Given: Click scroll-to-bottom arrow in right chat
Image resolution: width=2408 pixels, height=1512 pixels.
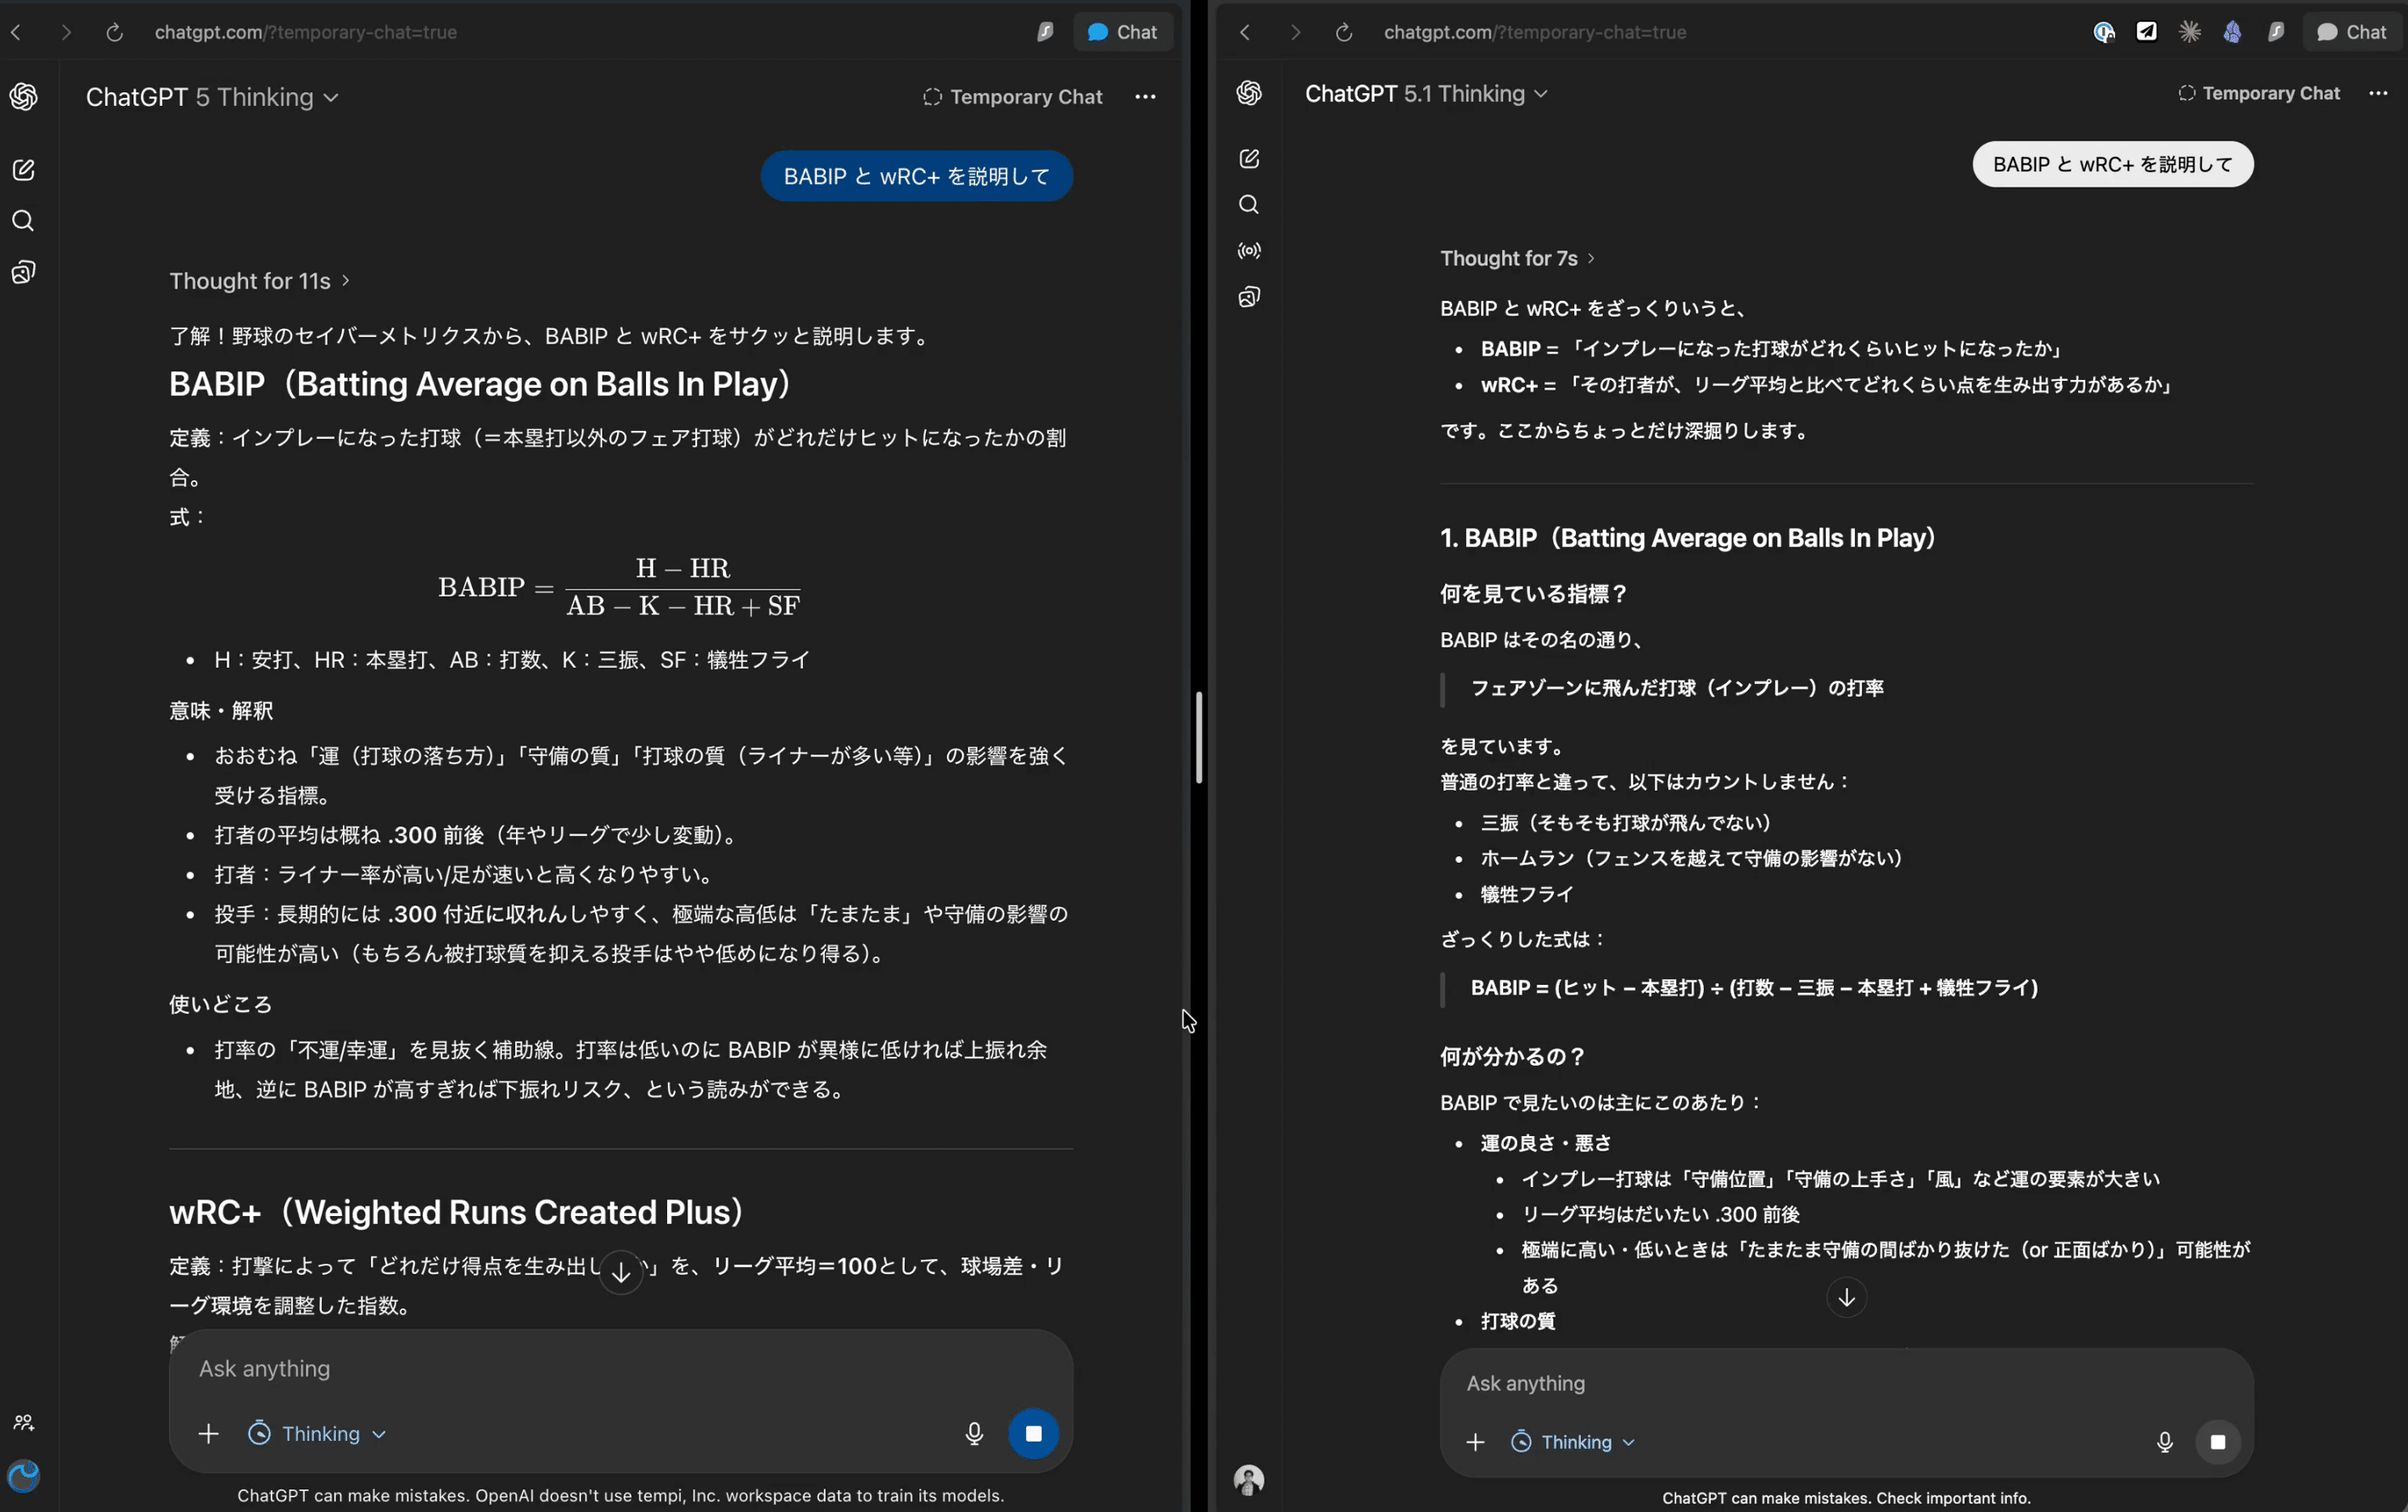Looking at the screenshot, I should (x=1846, y=1297).
